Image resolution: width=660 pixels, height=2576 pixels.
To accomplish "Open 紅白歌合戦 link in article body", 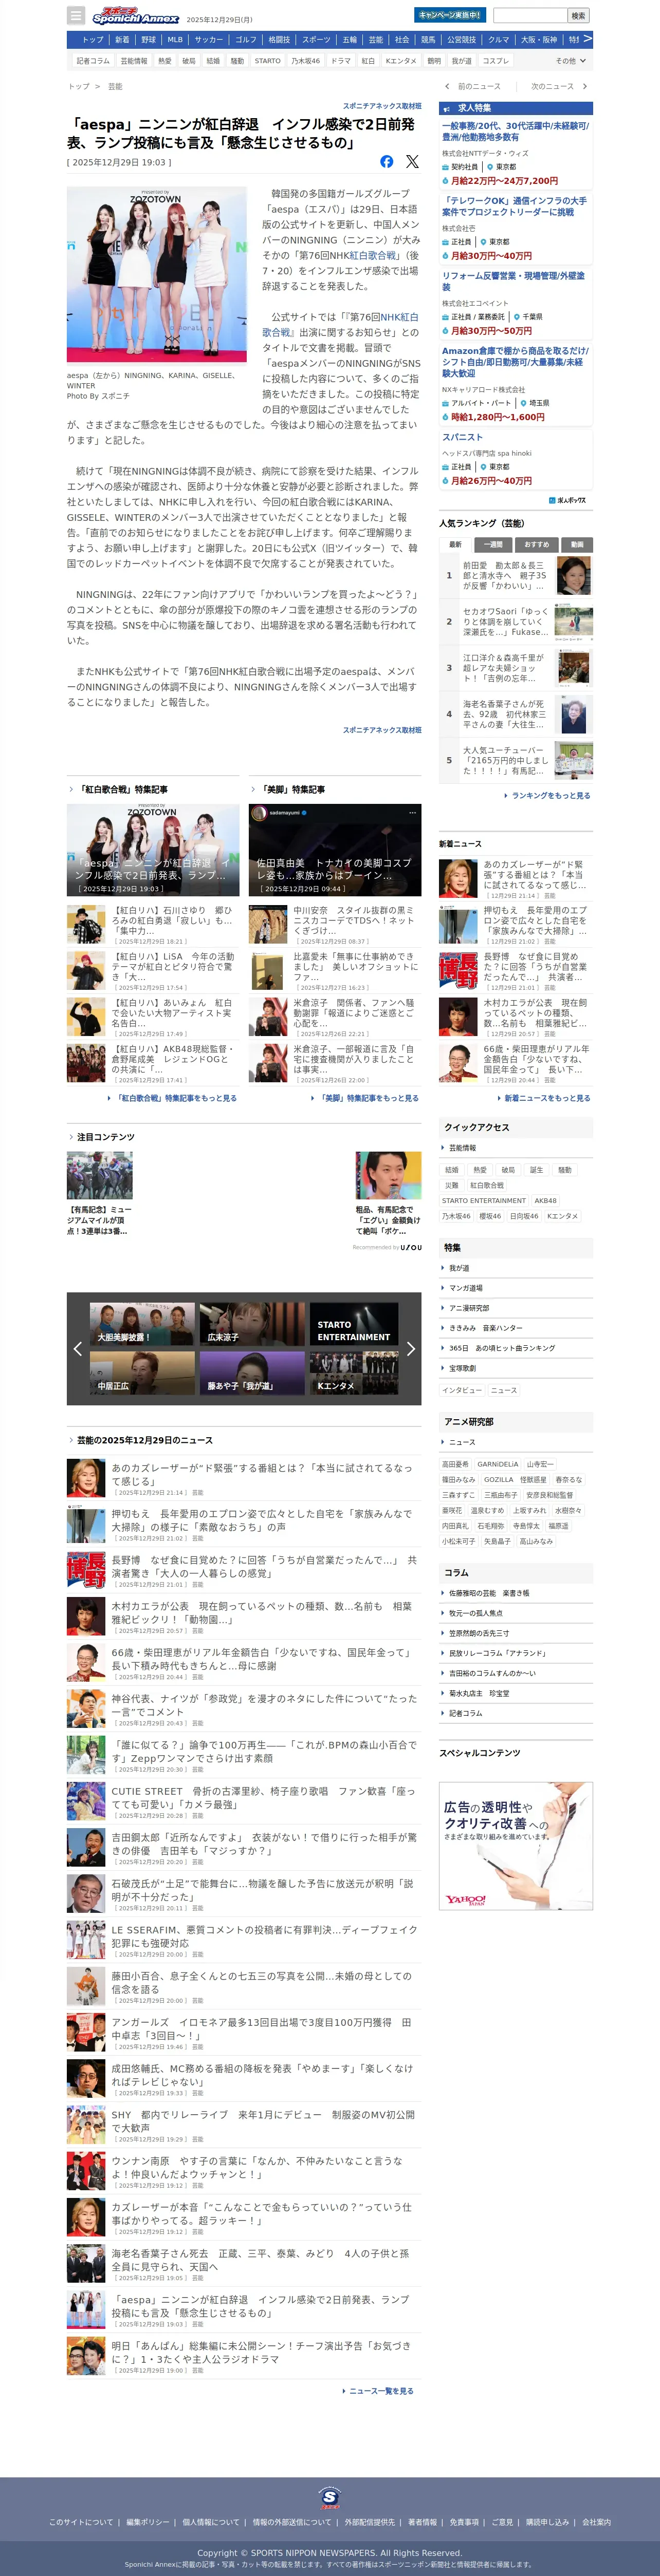I will pyautogui.click(x=373, y=255).
